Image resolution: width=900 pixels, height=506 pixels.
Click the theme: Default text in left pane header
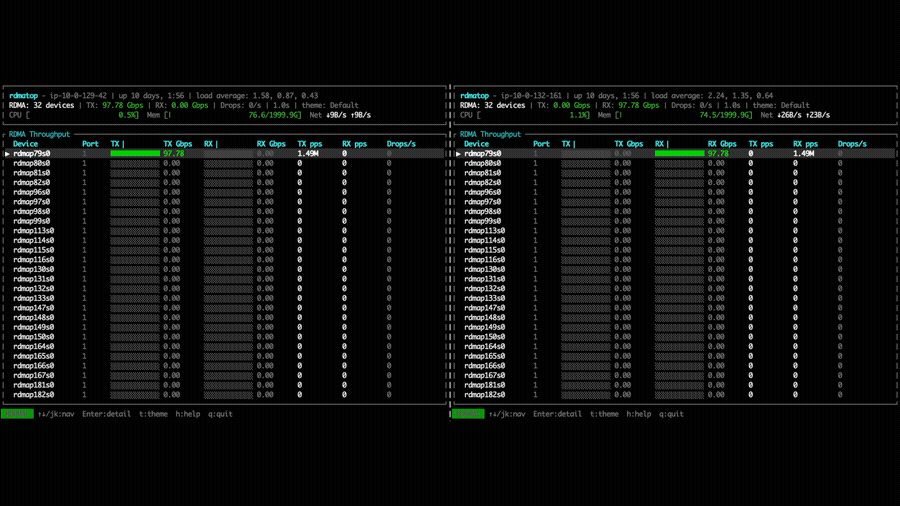click(x=330, y=106)
